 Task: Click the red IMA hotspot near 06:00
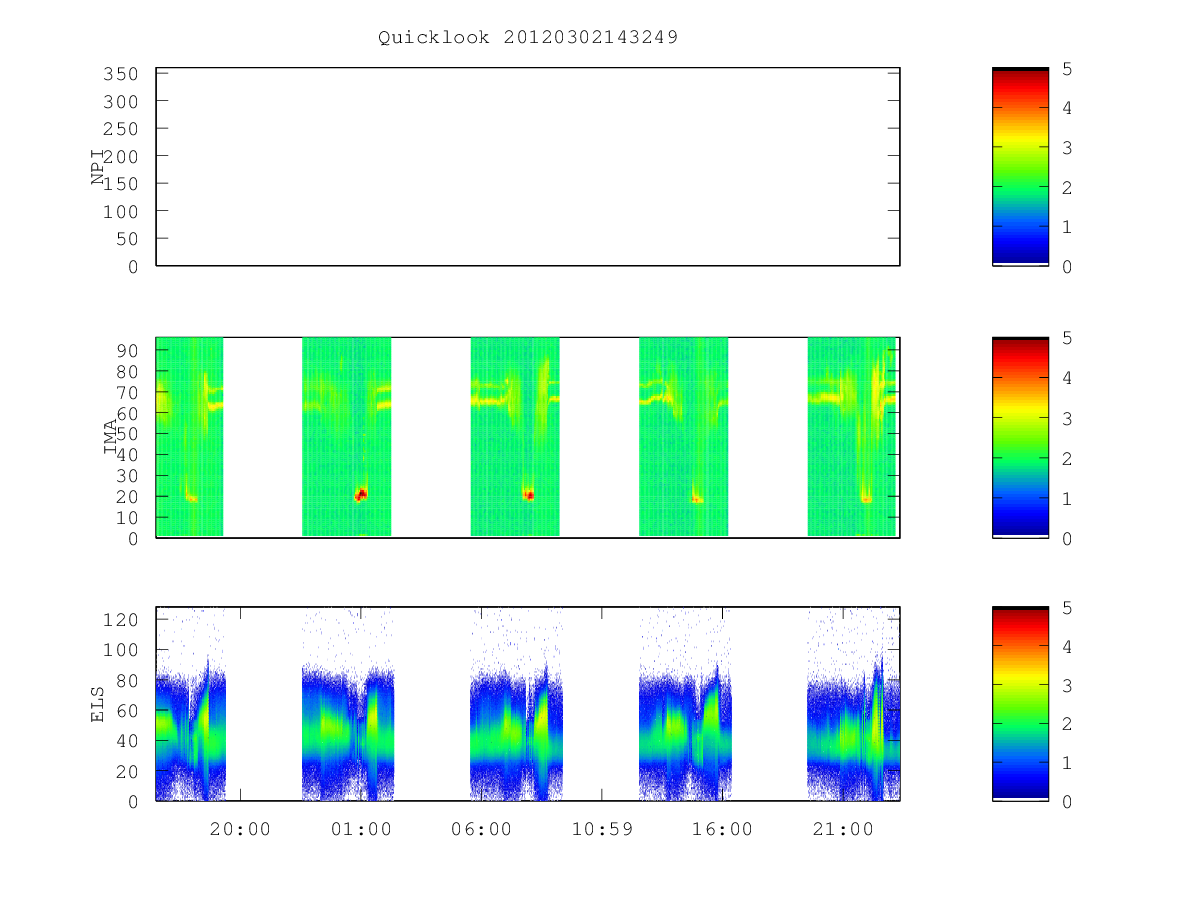pyautogui.click(x=529, y=494)
